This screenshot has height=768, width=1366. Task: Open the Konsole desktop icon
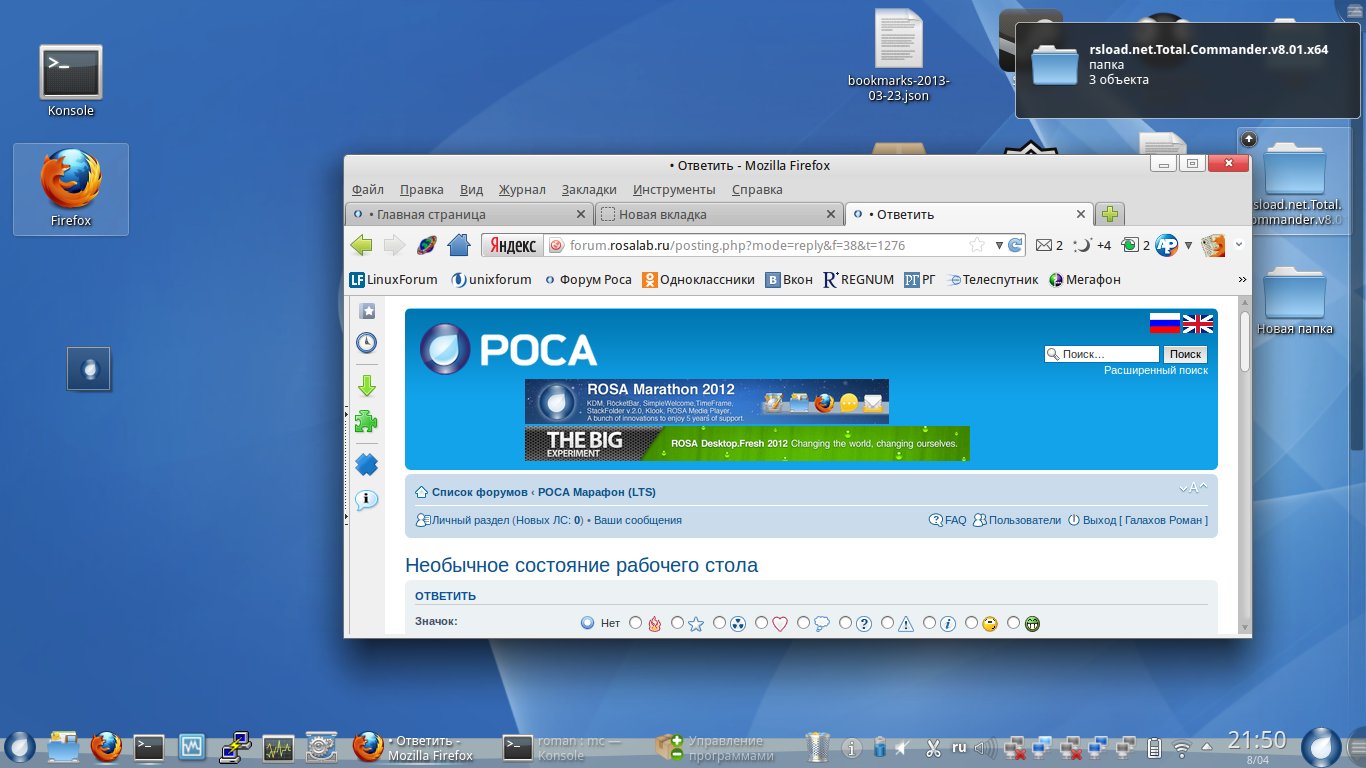pyautogui.click(x=71, y=81)
